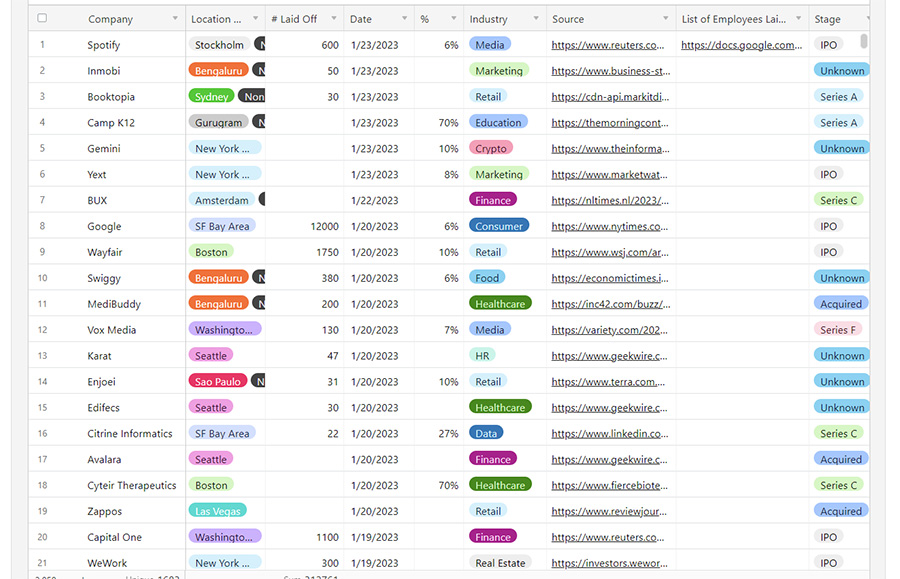This screenshot has width=900, height=579.
Task: Select the Booktopia company cell
Action: coord(111,96)
